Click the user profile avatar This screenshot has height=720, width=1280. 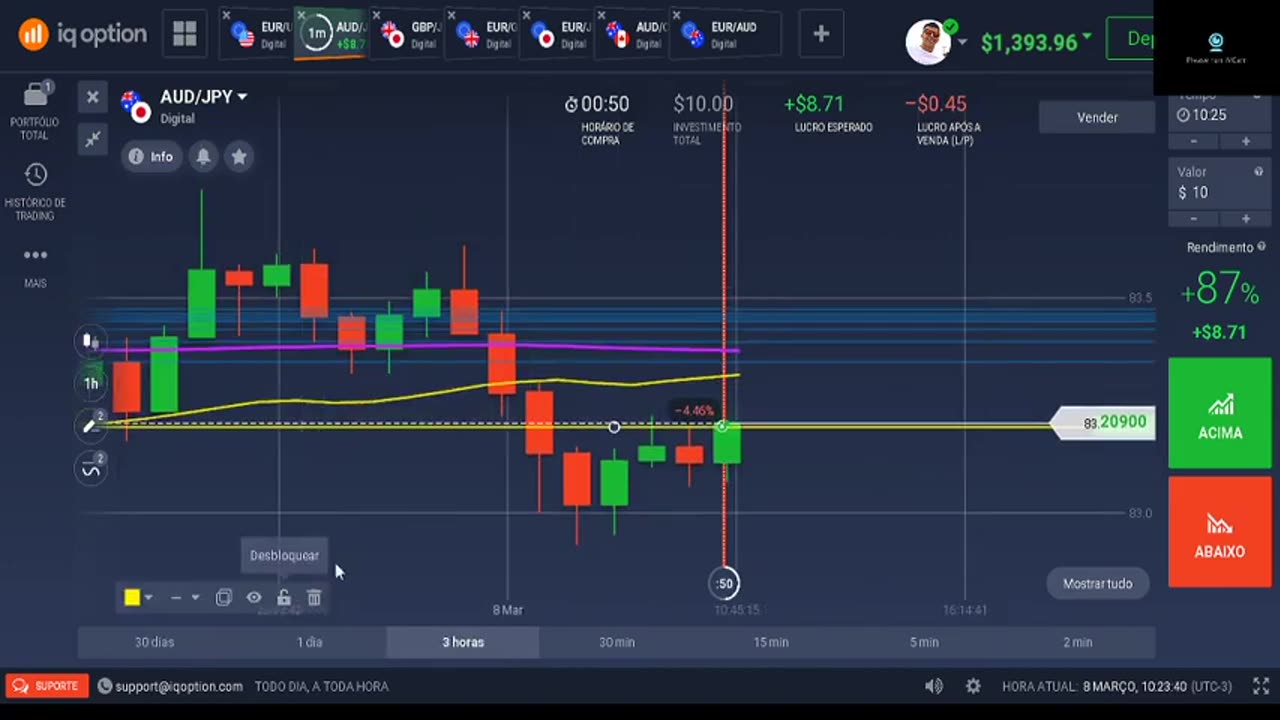point(927,41)
